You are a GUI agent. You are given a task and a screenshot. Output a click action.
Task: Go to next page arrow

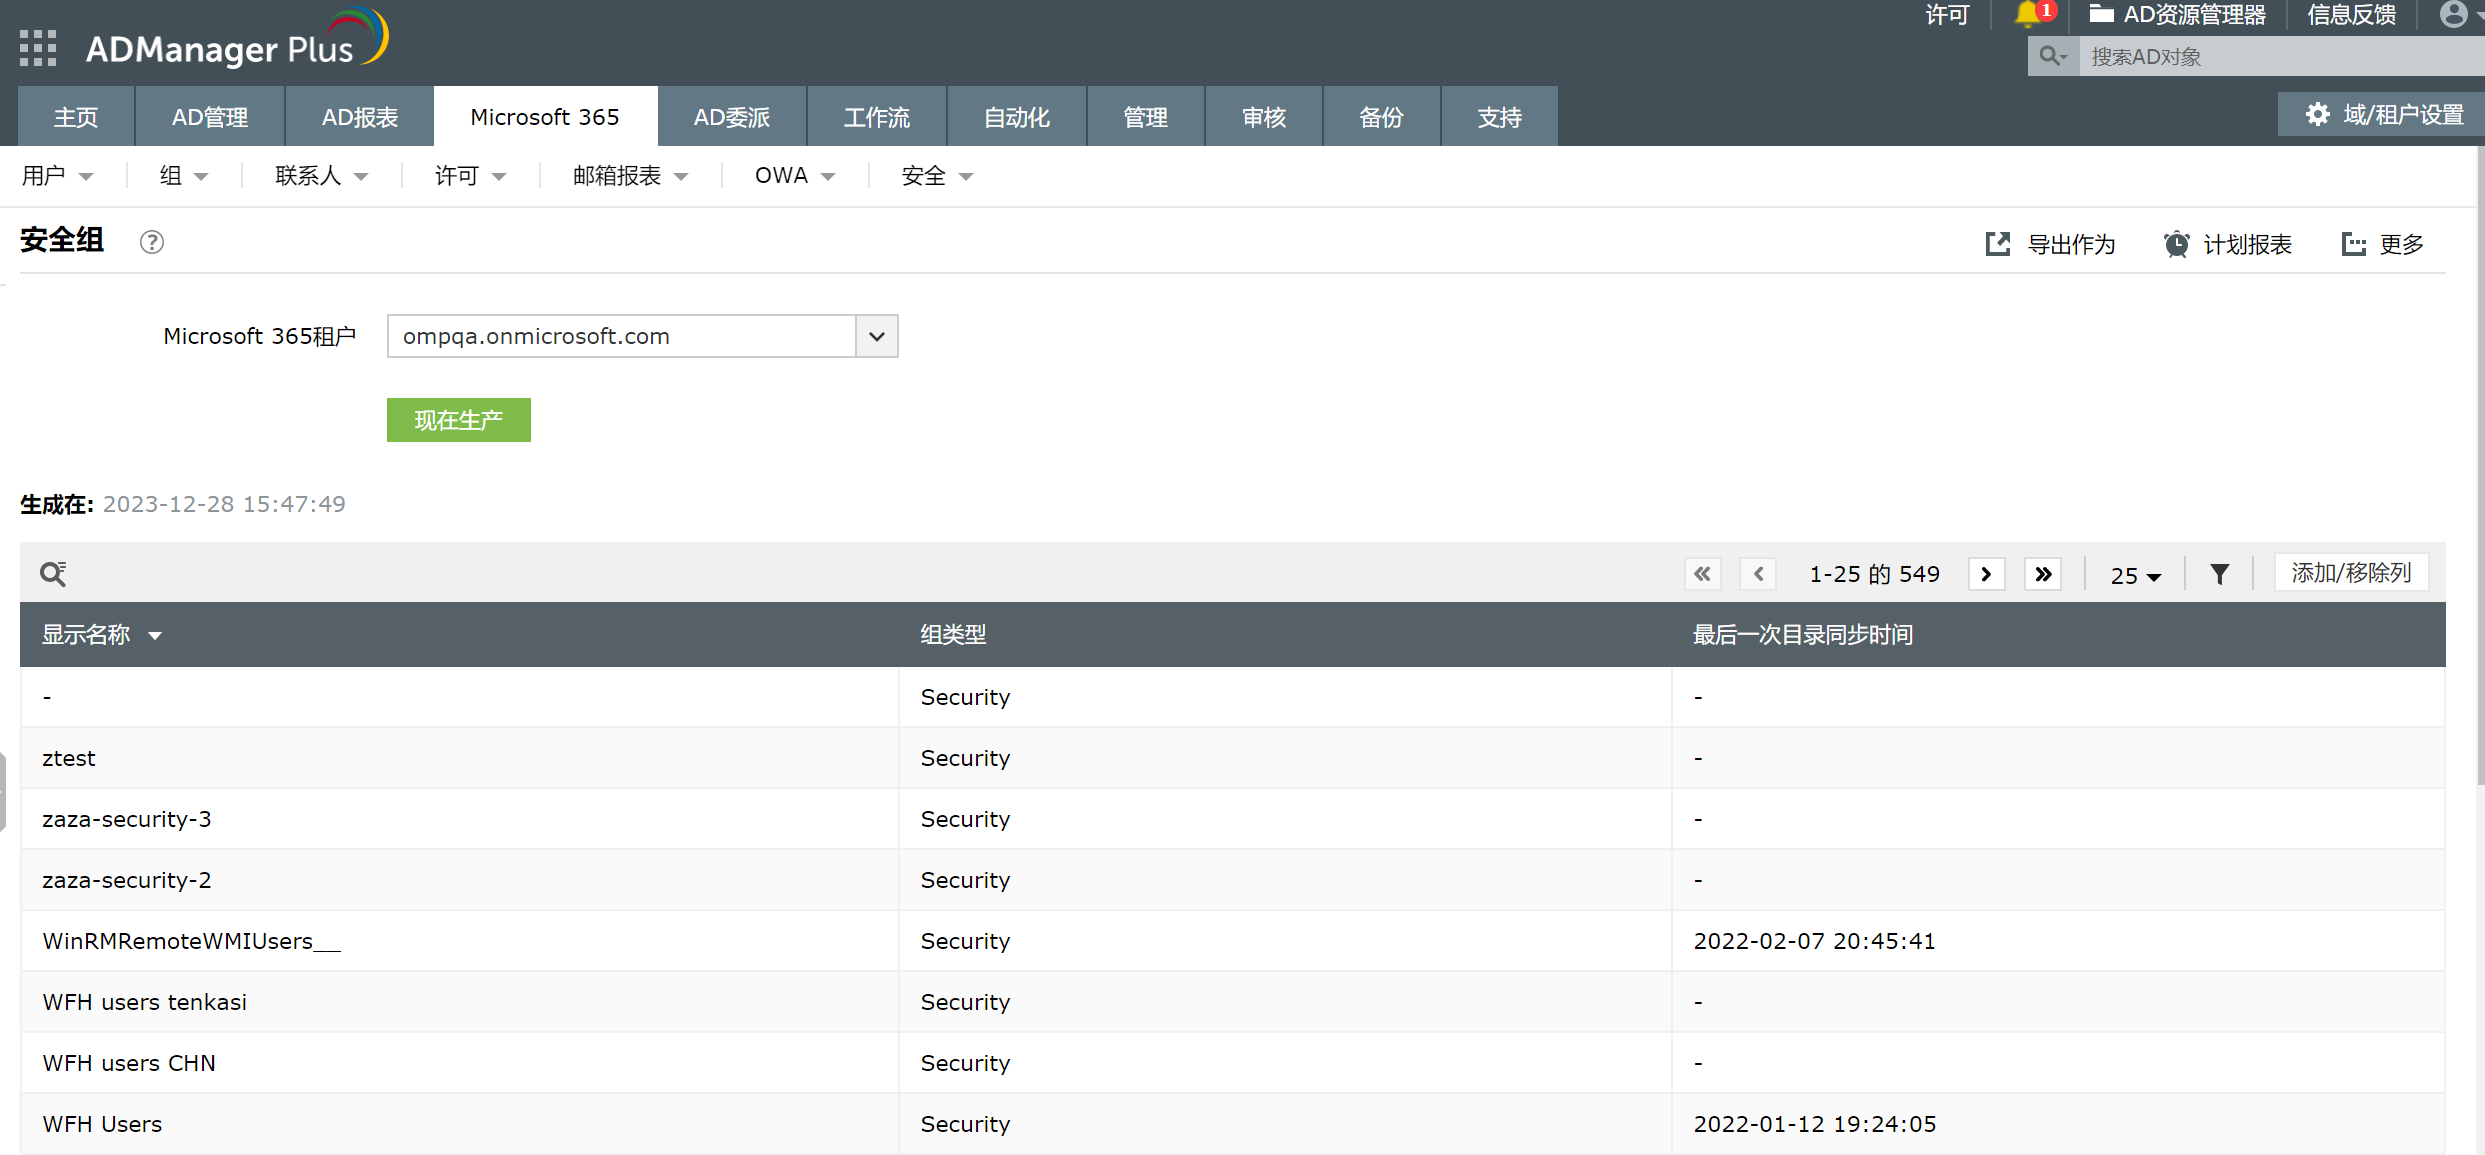1986,574
